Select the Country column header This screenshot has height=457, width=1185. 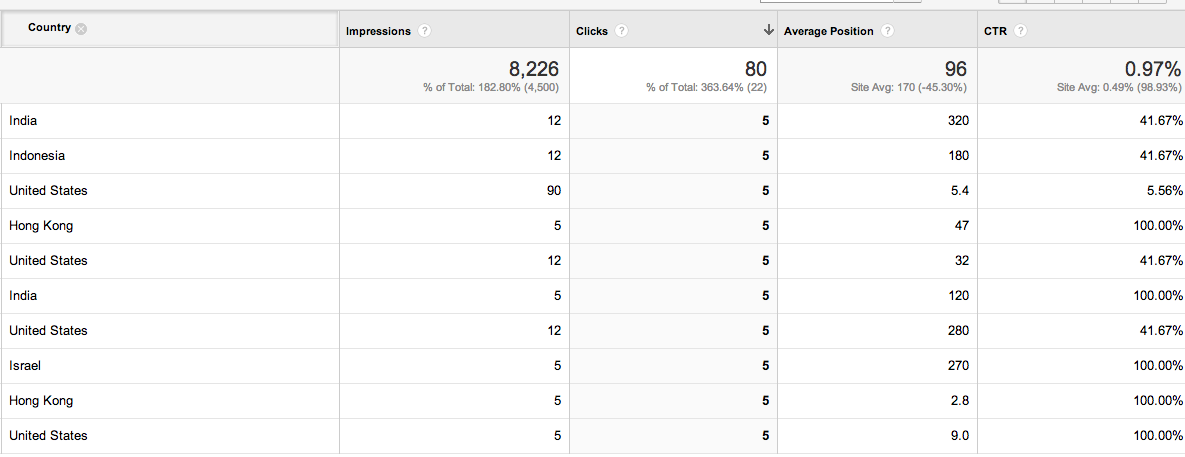tap(49, 28)
